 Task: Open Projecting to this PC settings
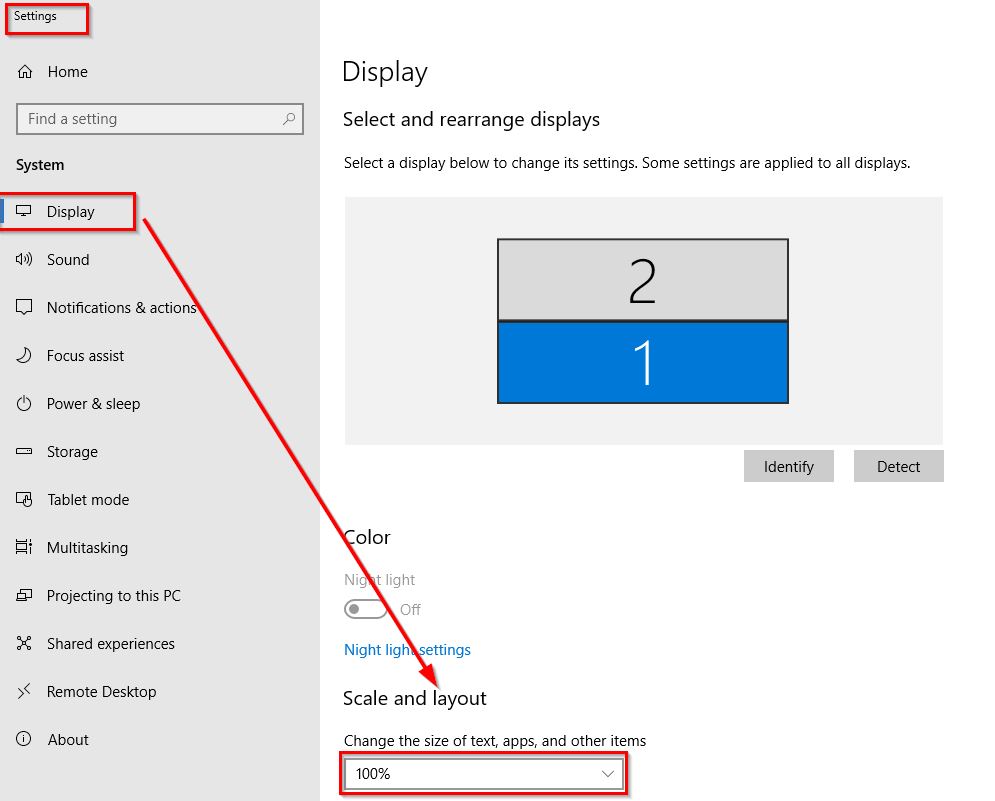coord(114,595)
